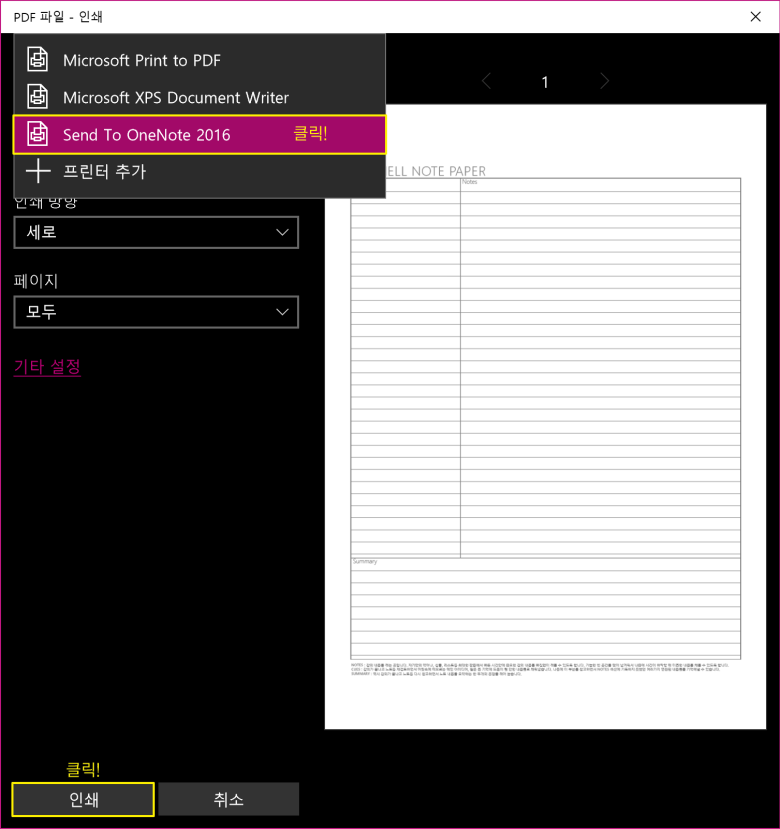Select Microsoft Print to PDF printer
780x829 pixels.
click(x=199, y=60)
